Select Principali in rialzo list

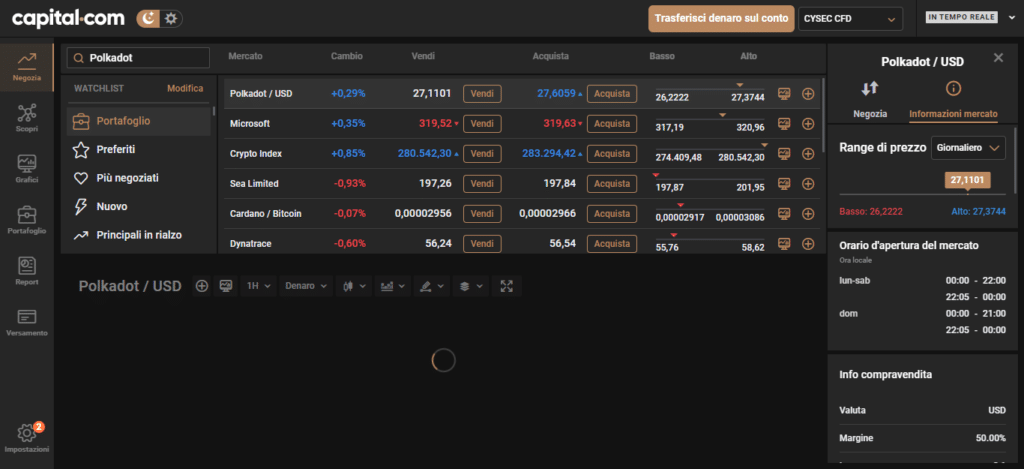click(x=138, y=234)
